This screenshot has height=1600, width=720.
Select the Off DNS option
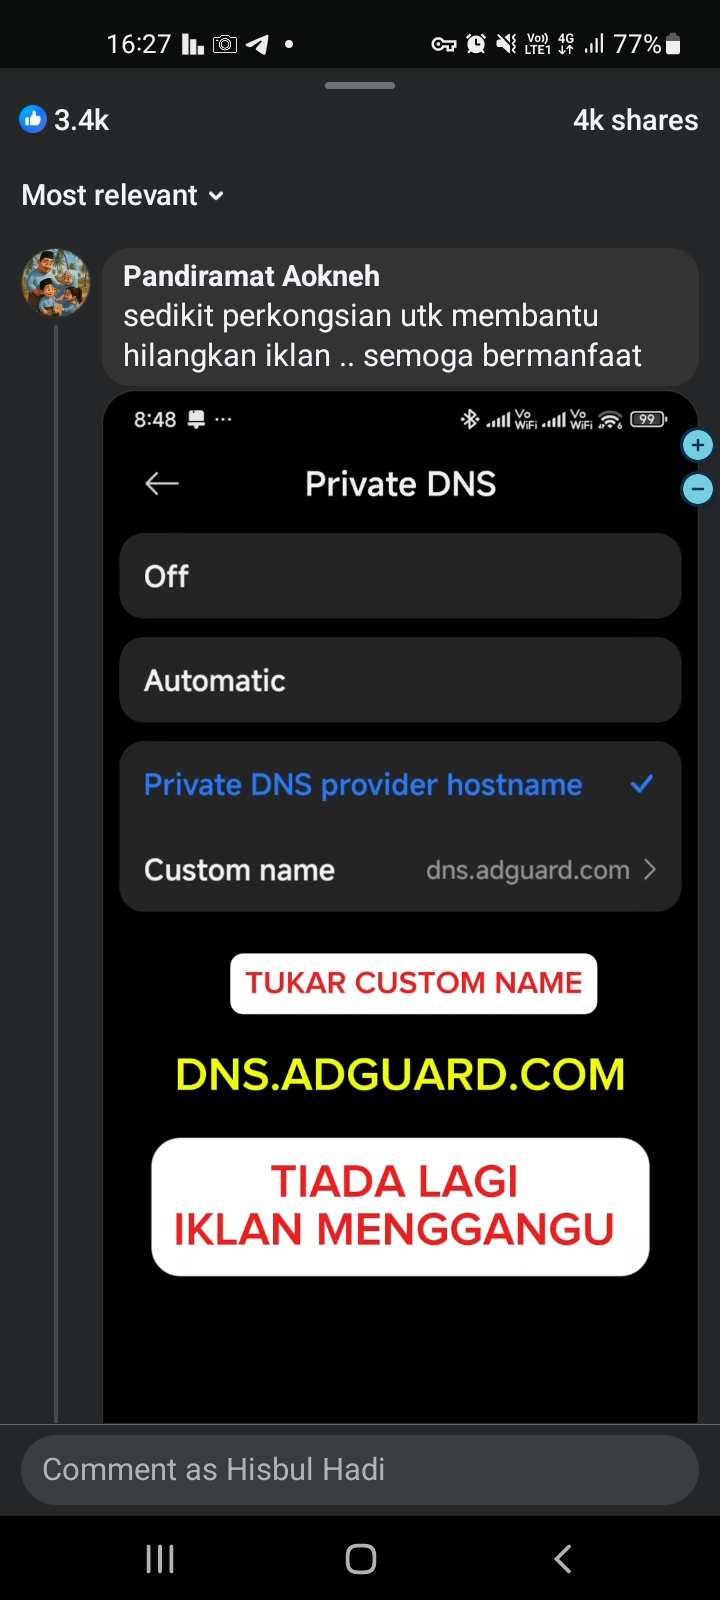pos(400,576)
